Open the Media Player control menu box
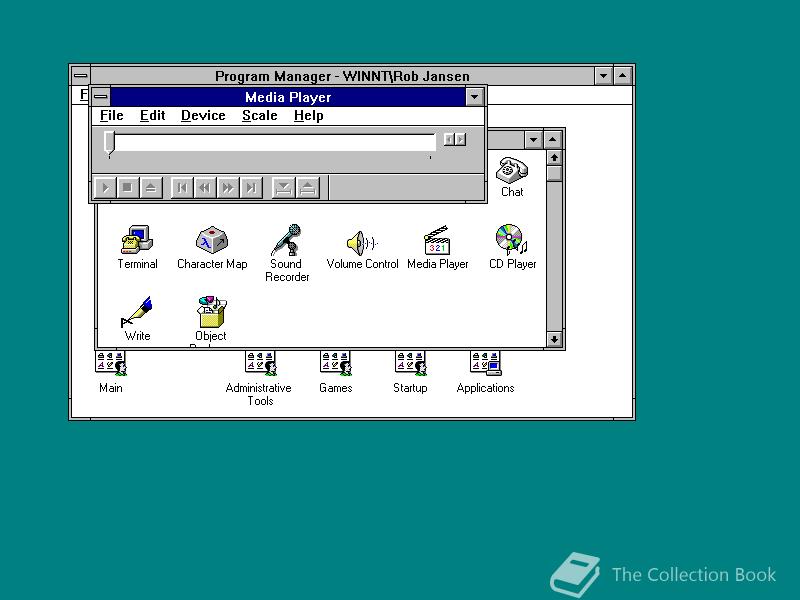The height and width of the screenshot is (600, 800). [101, 96]
